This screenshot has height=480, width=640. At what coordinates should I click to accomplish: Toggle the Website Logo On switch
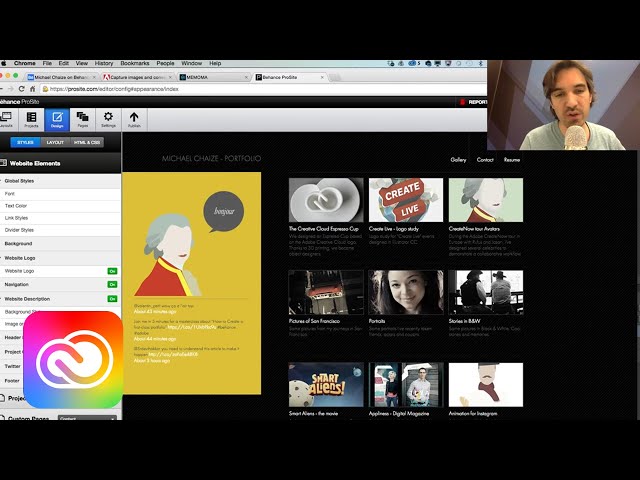(112, 271)
